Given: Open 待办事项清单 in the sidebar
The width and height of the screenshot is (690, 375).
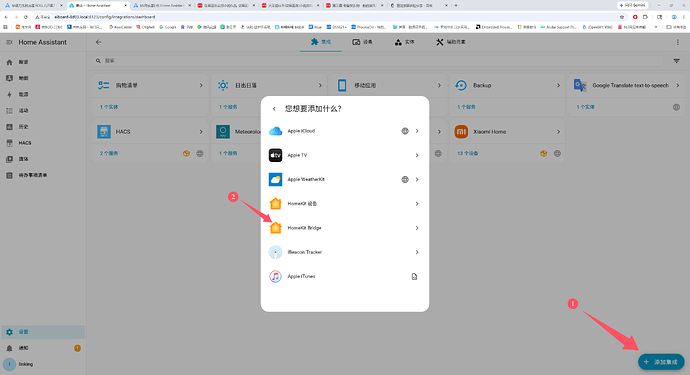Looking at the screenshot, I should coord(43,175).
